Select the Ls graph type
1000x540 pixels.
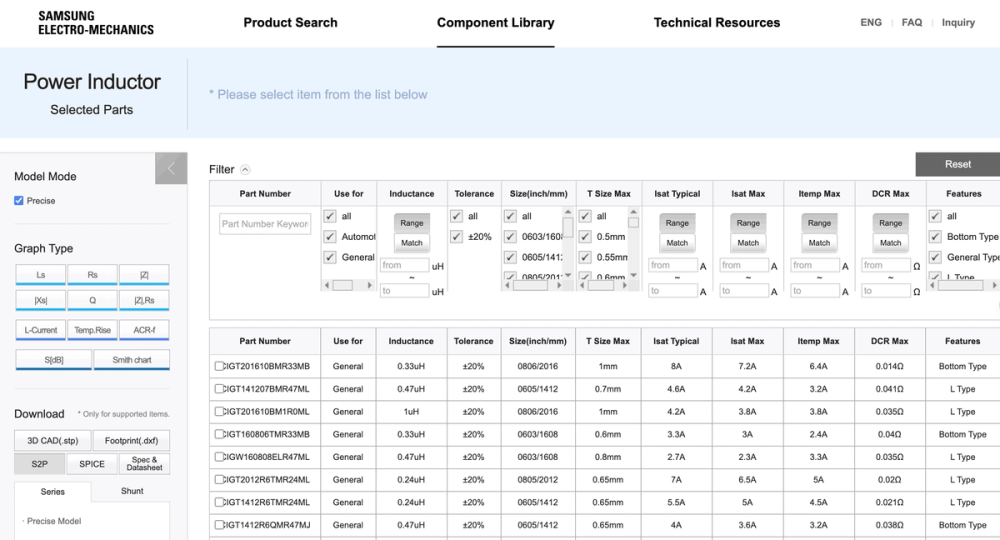click(x=40, y=275)
